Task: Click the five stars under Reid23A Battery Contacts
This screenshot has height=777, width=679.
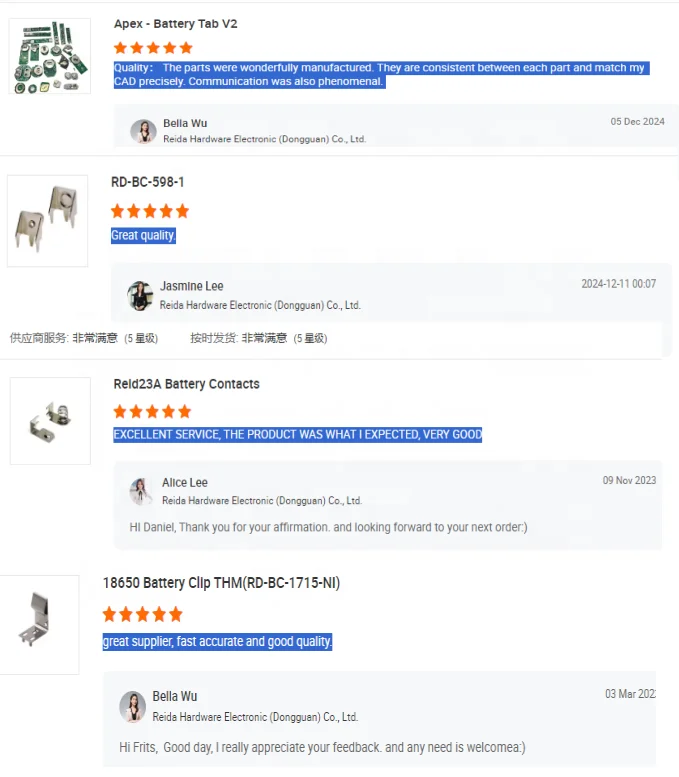Action: [x=152, y=411]
